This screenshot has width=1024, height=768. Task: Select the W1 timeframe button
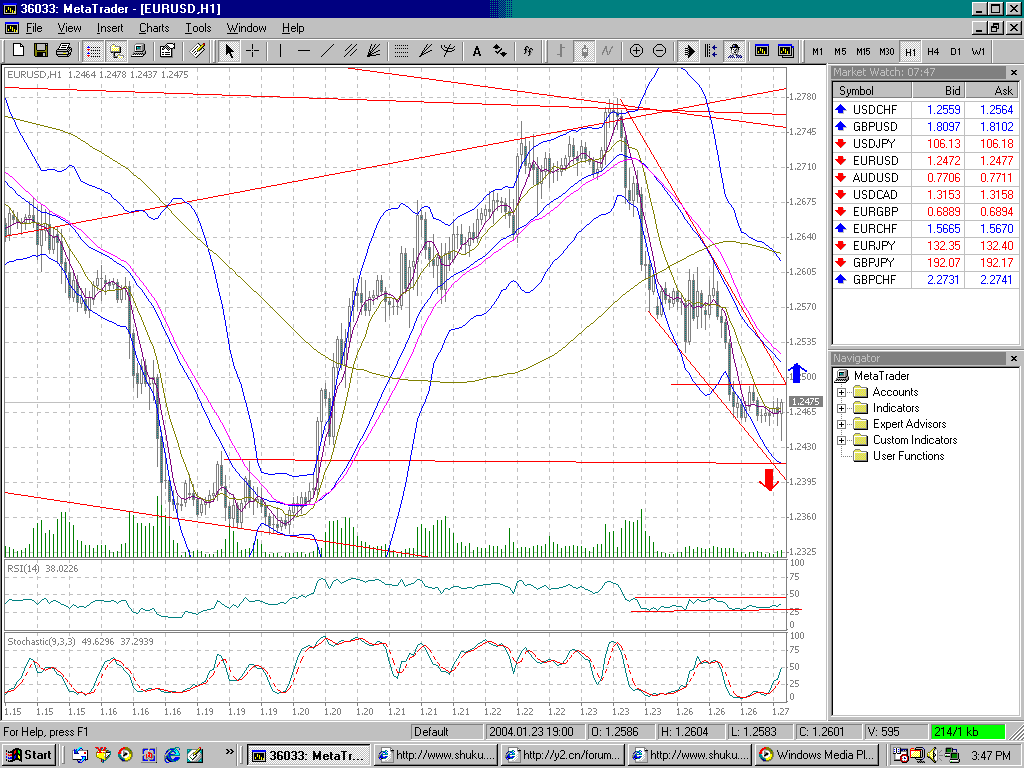978,51
